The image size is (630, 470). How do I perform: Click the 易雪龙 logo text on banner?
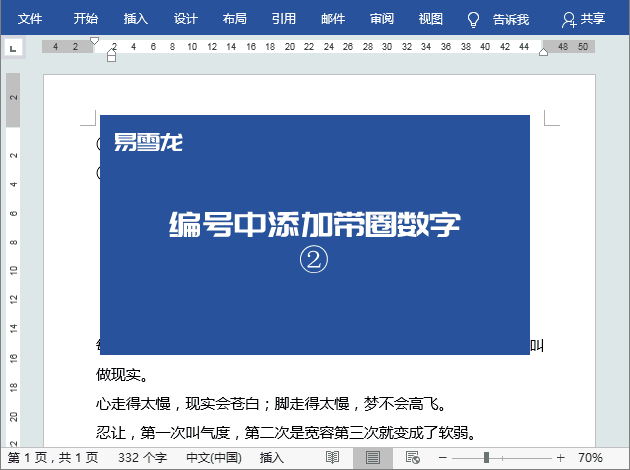pyautogui.click(x=148, y=142)
